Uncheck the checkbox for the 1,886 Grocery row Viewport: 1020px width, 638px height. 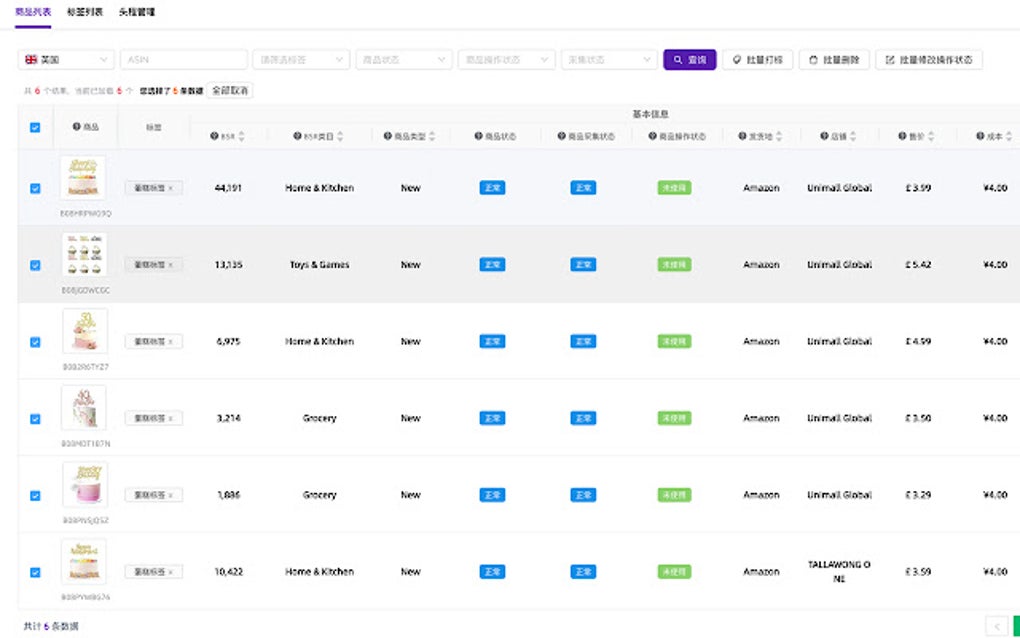tap(35, 496)
